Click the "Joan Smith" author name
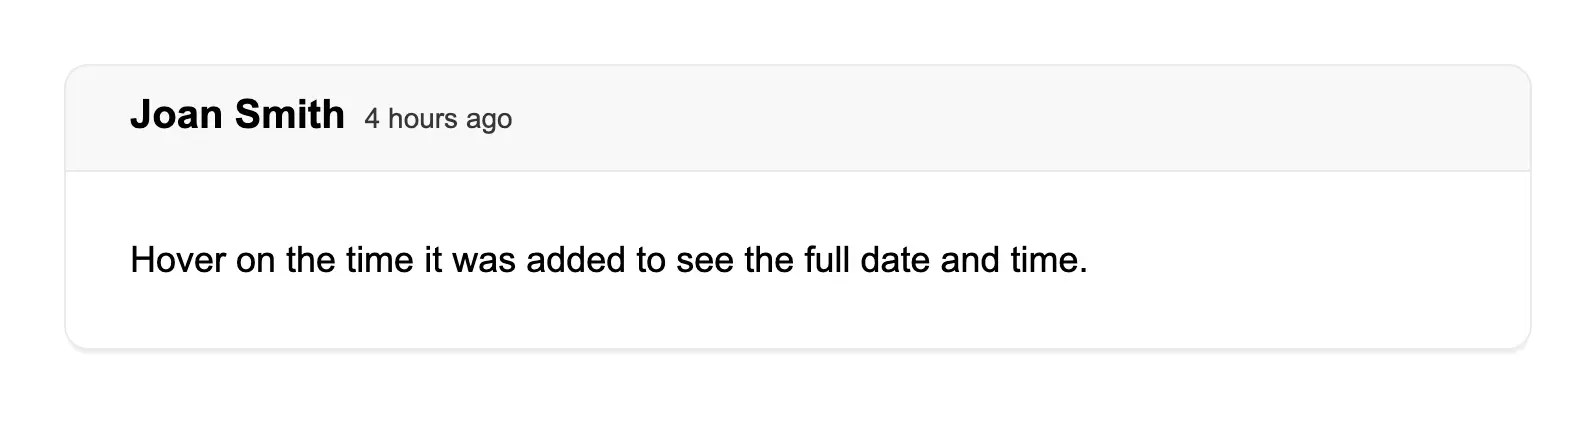This screenshot has height=446, width=1596. coord(237,116)
